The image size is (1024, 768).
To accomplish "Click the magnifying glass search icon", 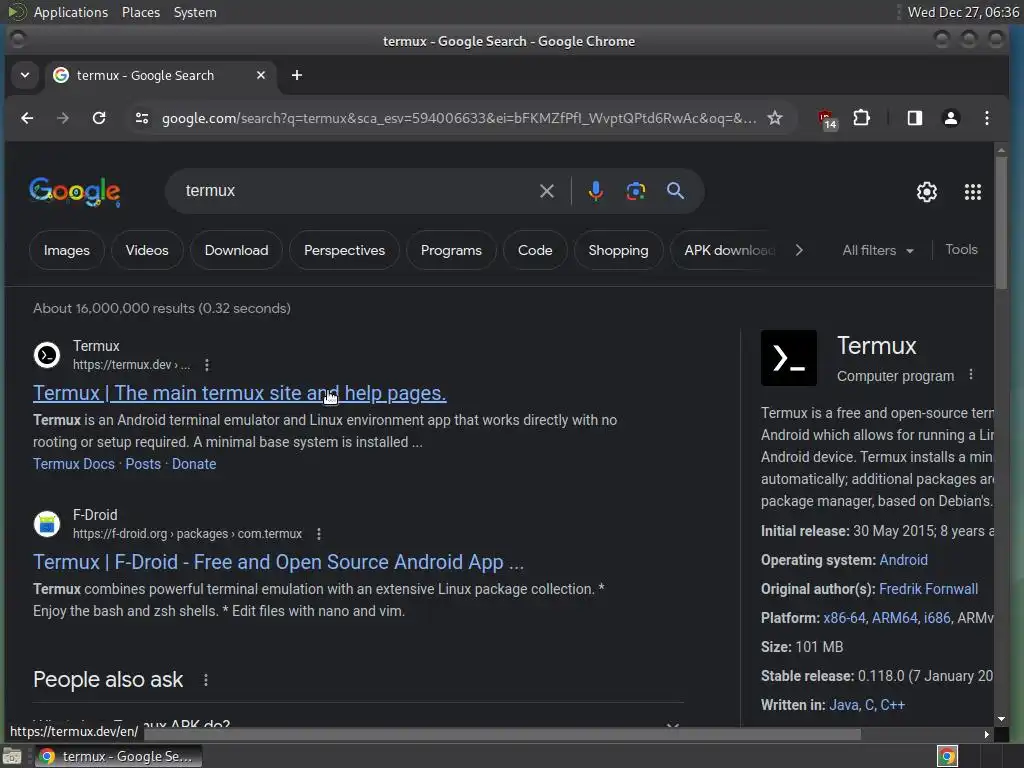I will [675, 191].
